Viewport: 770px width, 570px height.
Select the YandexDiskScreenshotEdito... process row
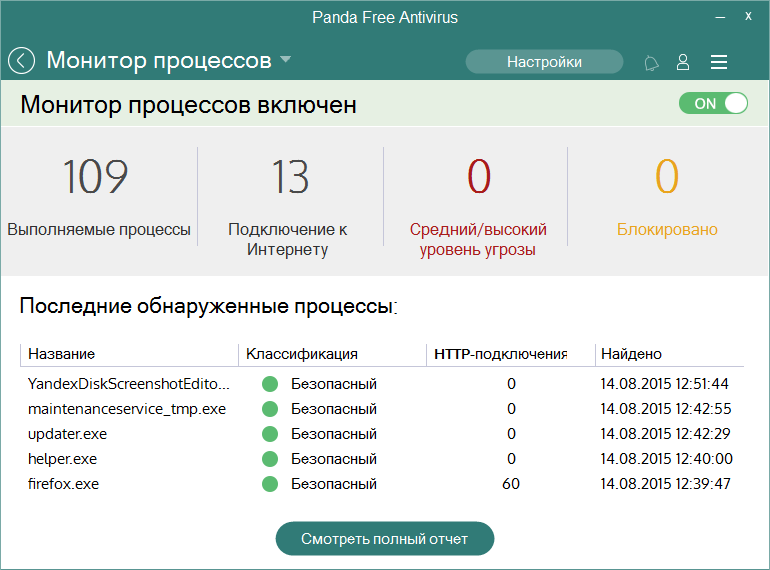[x=382, y=384]
